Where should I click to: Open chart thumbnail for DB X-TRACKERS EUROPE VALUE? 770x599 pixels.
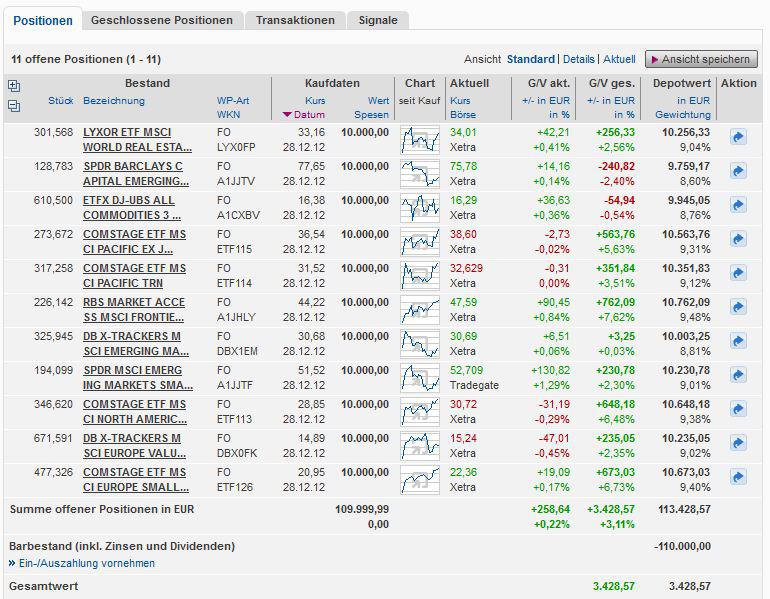coord(420,445)
